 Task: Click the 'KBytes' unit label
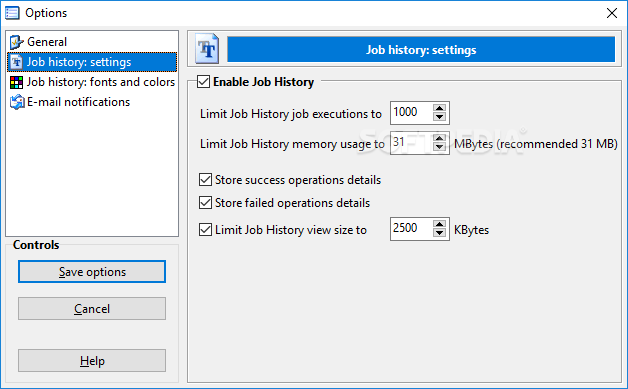click(471, 230)
